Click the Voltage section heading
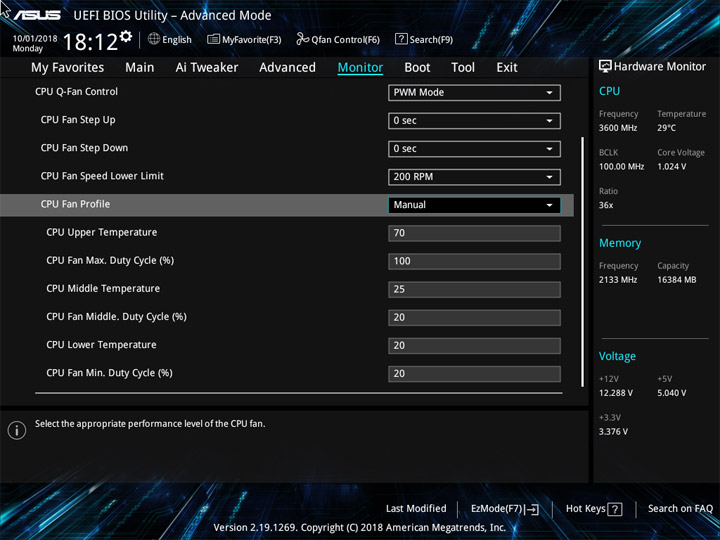The height and width of the screenshot is (540, 720). coord(617,356)
